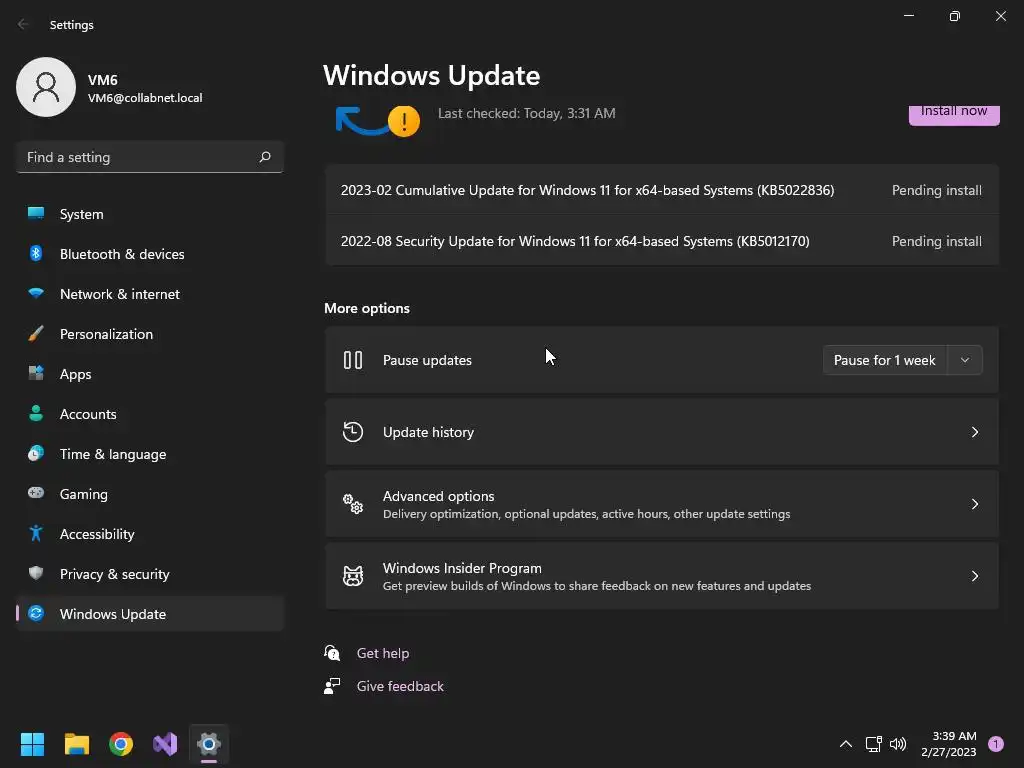Screen dimensions: 1024x768
Task: Click Pause for 1 week button
Action: coord(884,360)
